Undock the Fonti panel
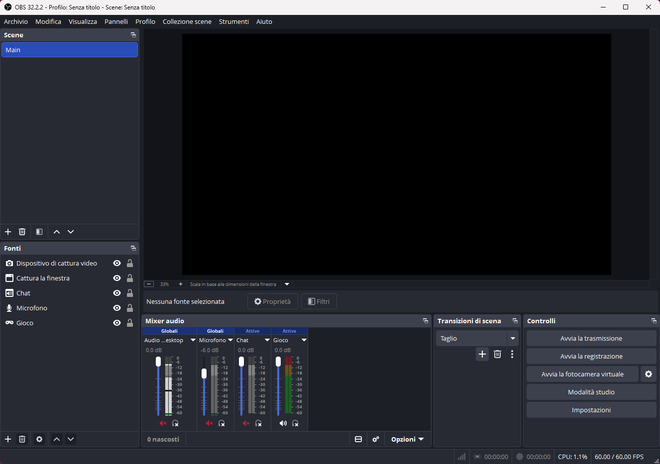Image resolution: width=660 pixels, height=464 pixels. (133, 248)
